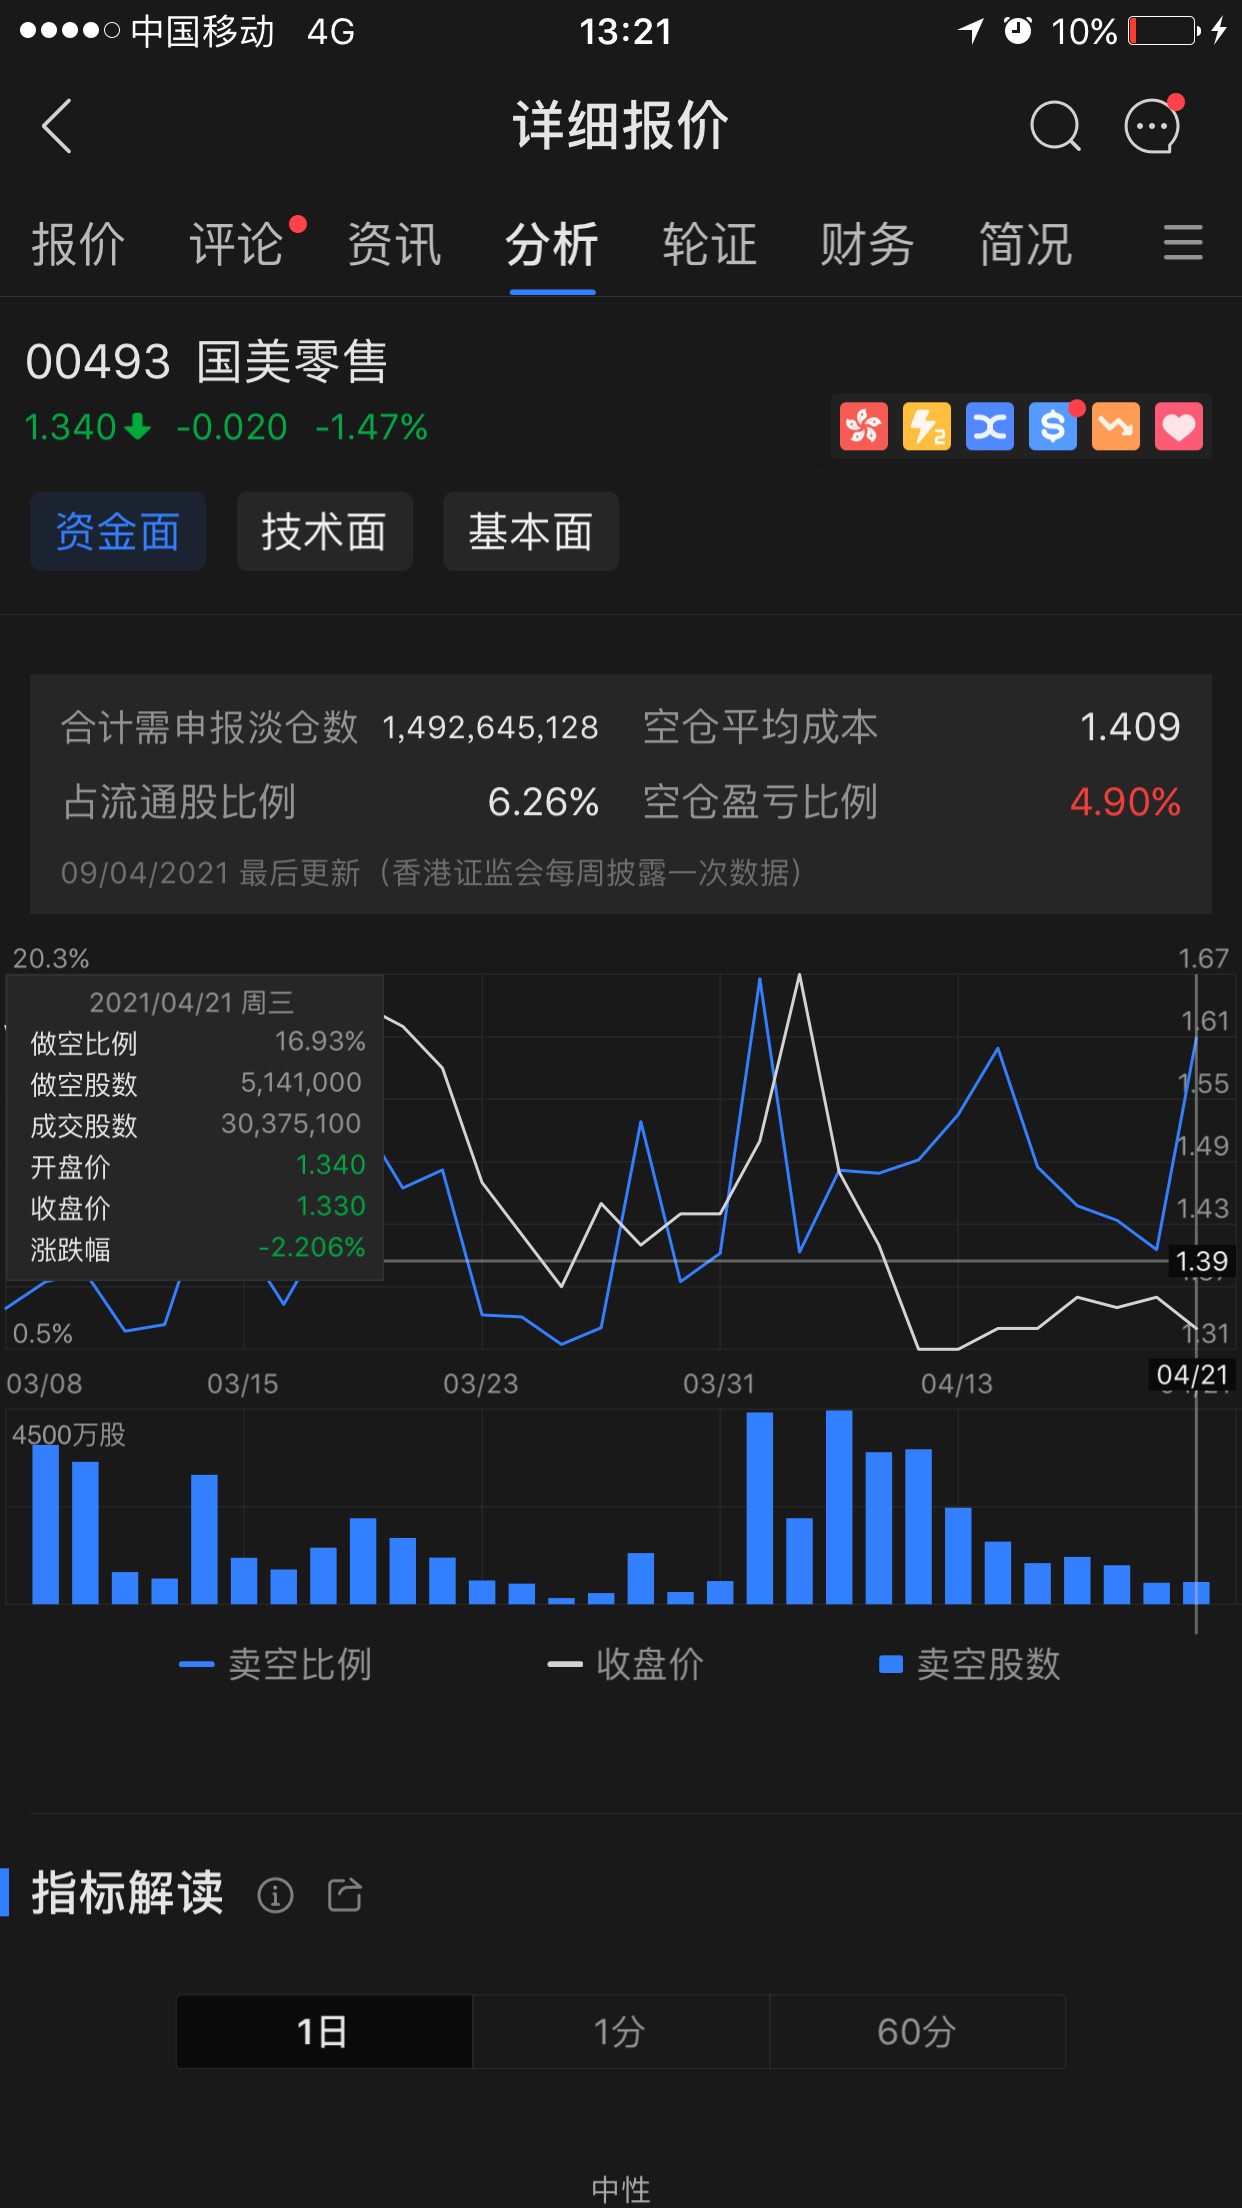Viewport: 1242px width, 2208px height.
Task: Select the 分析 tab
Action: pos(552,244)
